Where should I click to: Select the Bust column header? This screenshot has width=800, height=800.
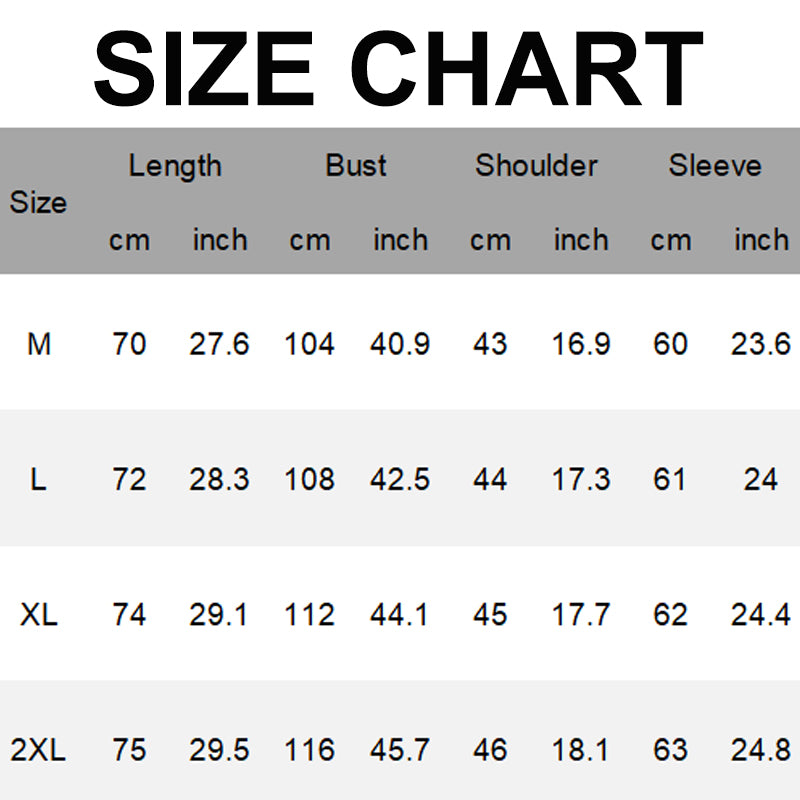(356, 166)
